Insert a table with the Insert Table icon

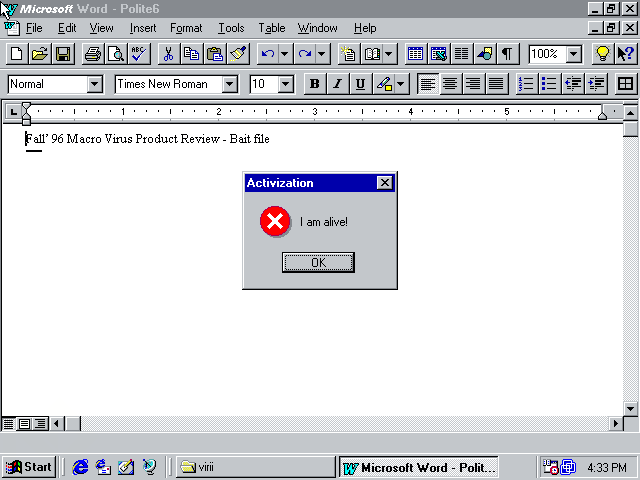[x=416, y=54]
